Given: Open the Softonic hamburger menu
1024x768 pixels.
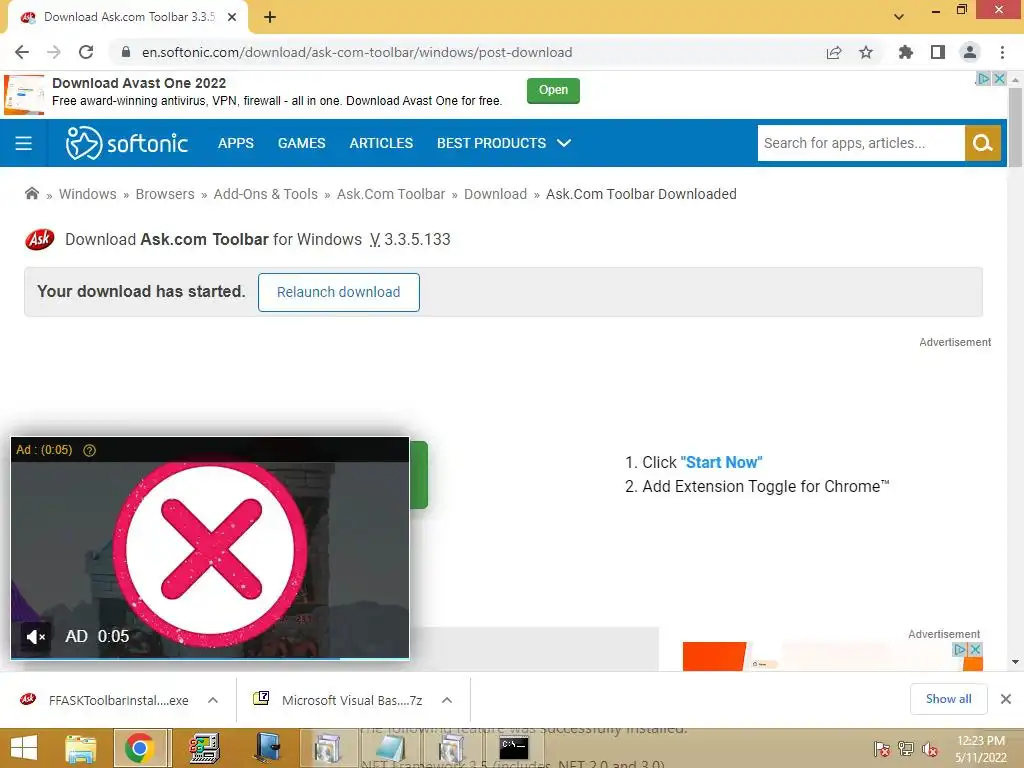Looking at the screenshot, I should coord(24,143).
